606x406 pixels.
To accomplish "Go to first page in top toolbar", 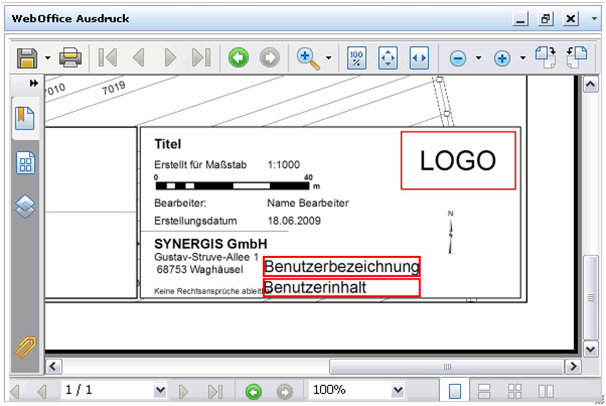I will point(108,58).
